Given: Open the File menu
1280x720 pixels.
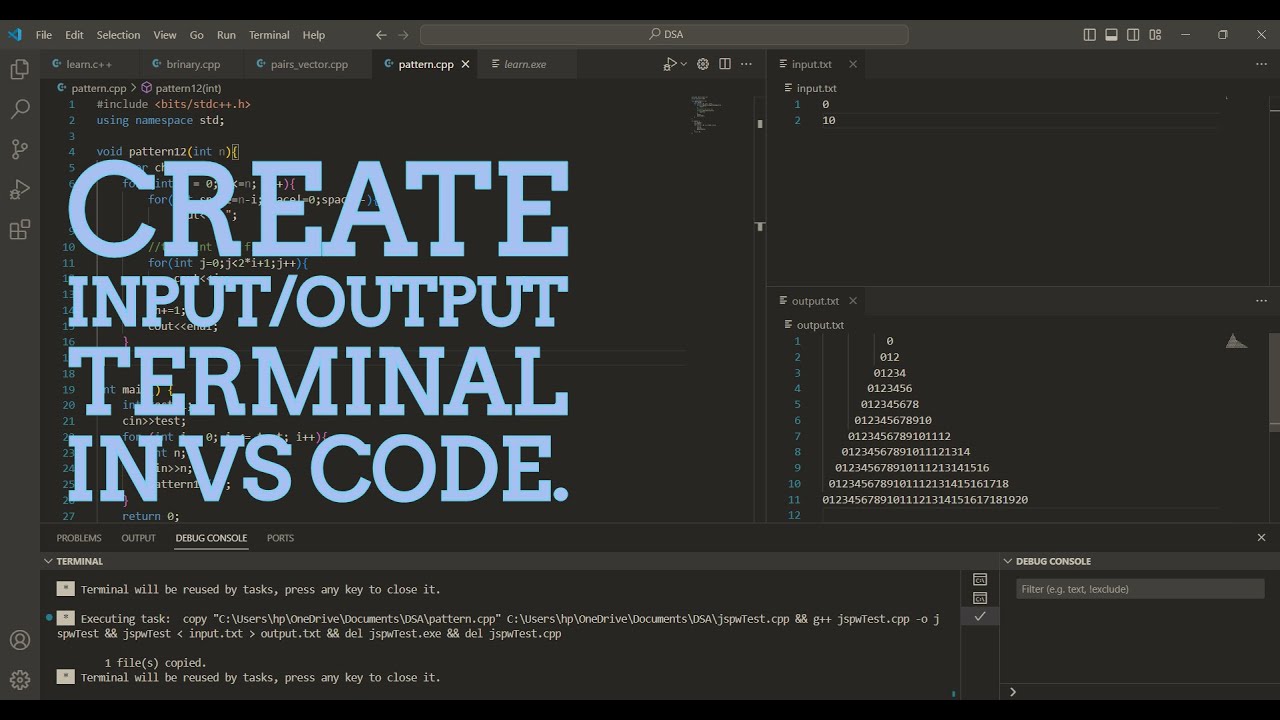Looking at the screenshot, I should pos(44,34).
